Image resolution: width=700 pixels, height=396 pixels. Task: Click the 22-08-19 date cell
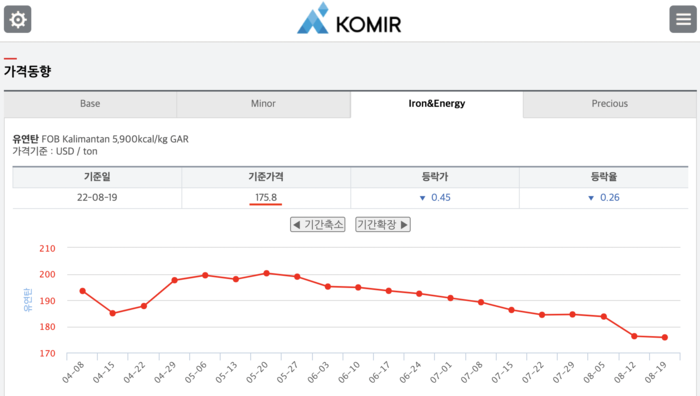point(97,198)
